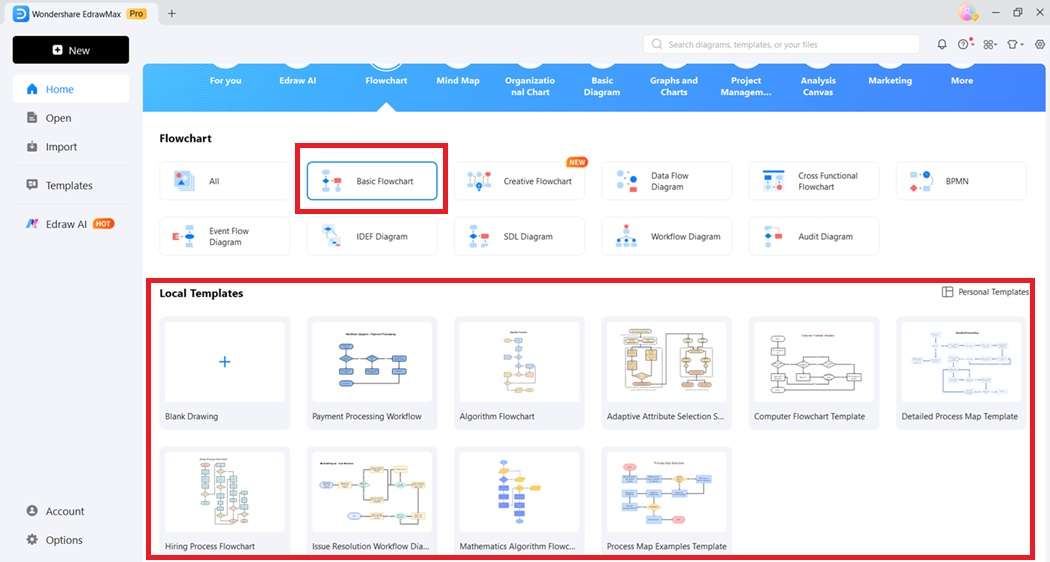
Task: Click the Home sidebar icon
Action: pos(31,89)
